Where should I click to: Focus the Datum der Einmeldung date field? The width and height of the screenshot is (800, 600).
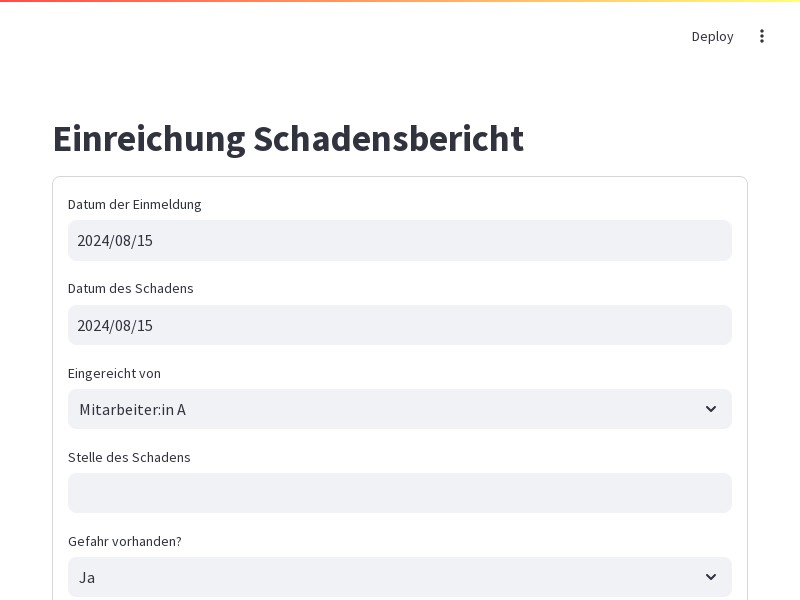(399, 240)
